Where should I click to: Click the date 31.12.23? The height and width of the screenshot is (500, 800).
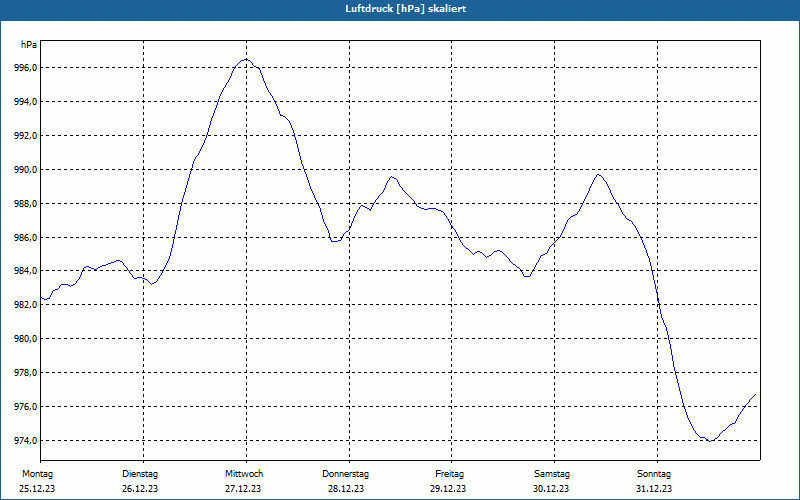click(654, 489)
